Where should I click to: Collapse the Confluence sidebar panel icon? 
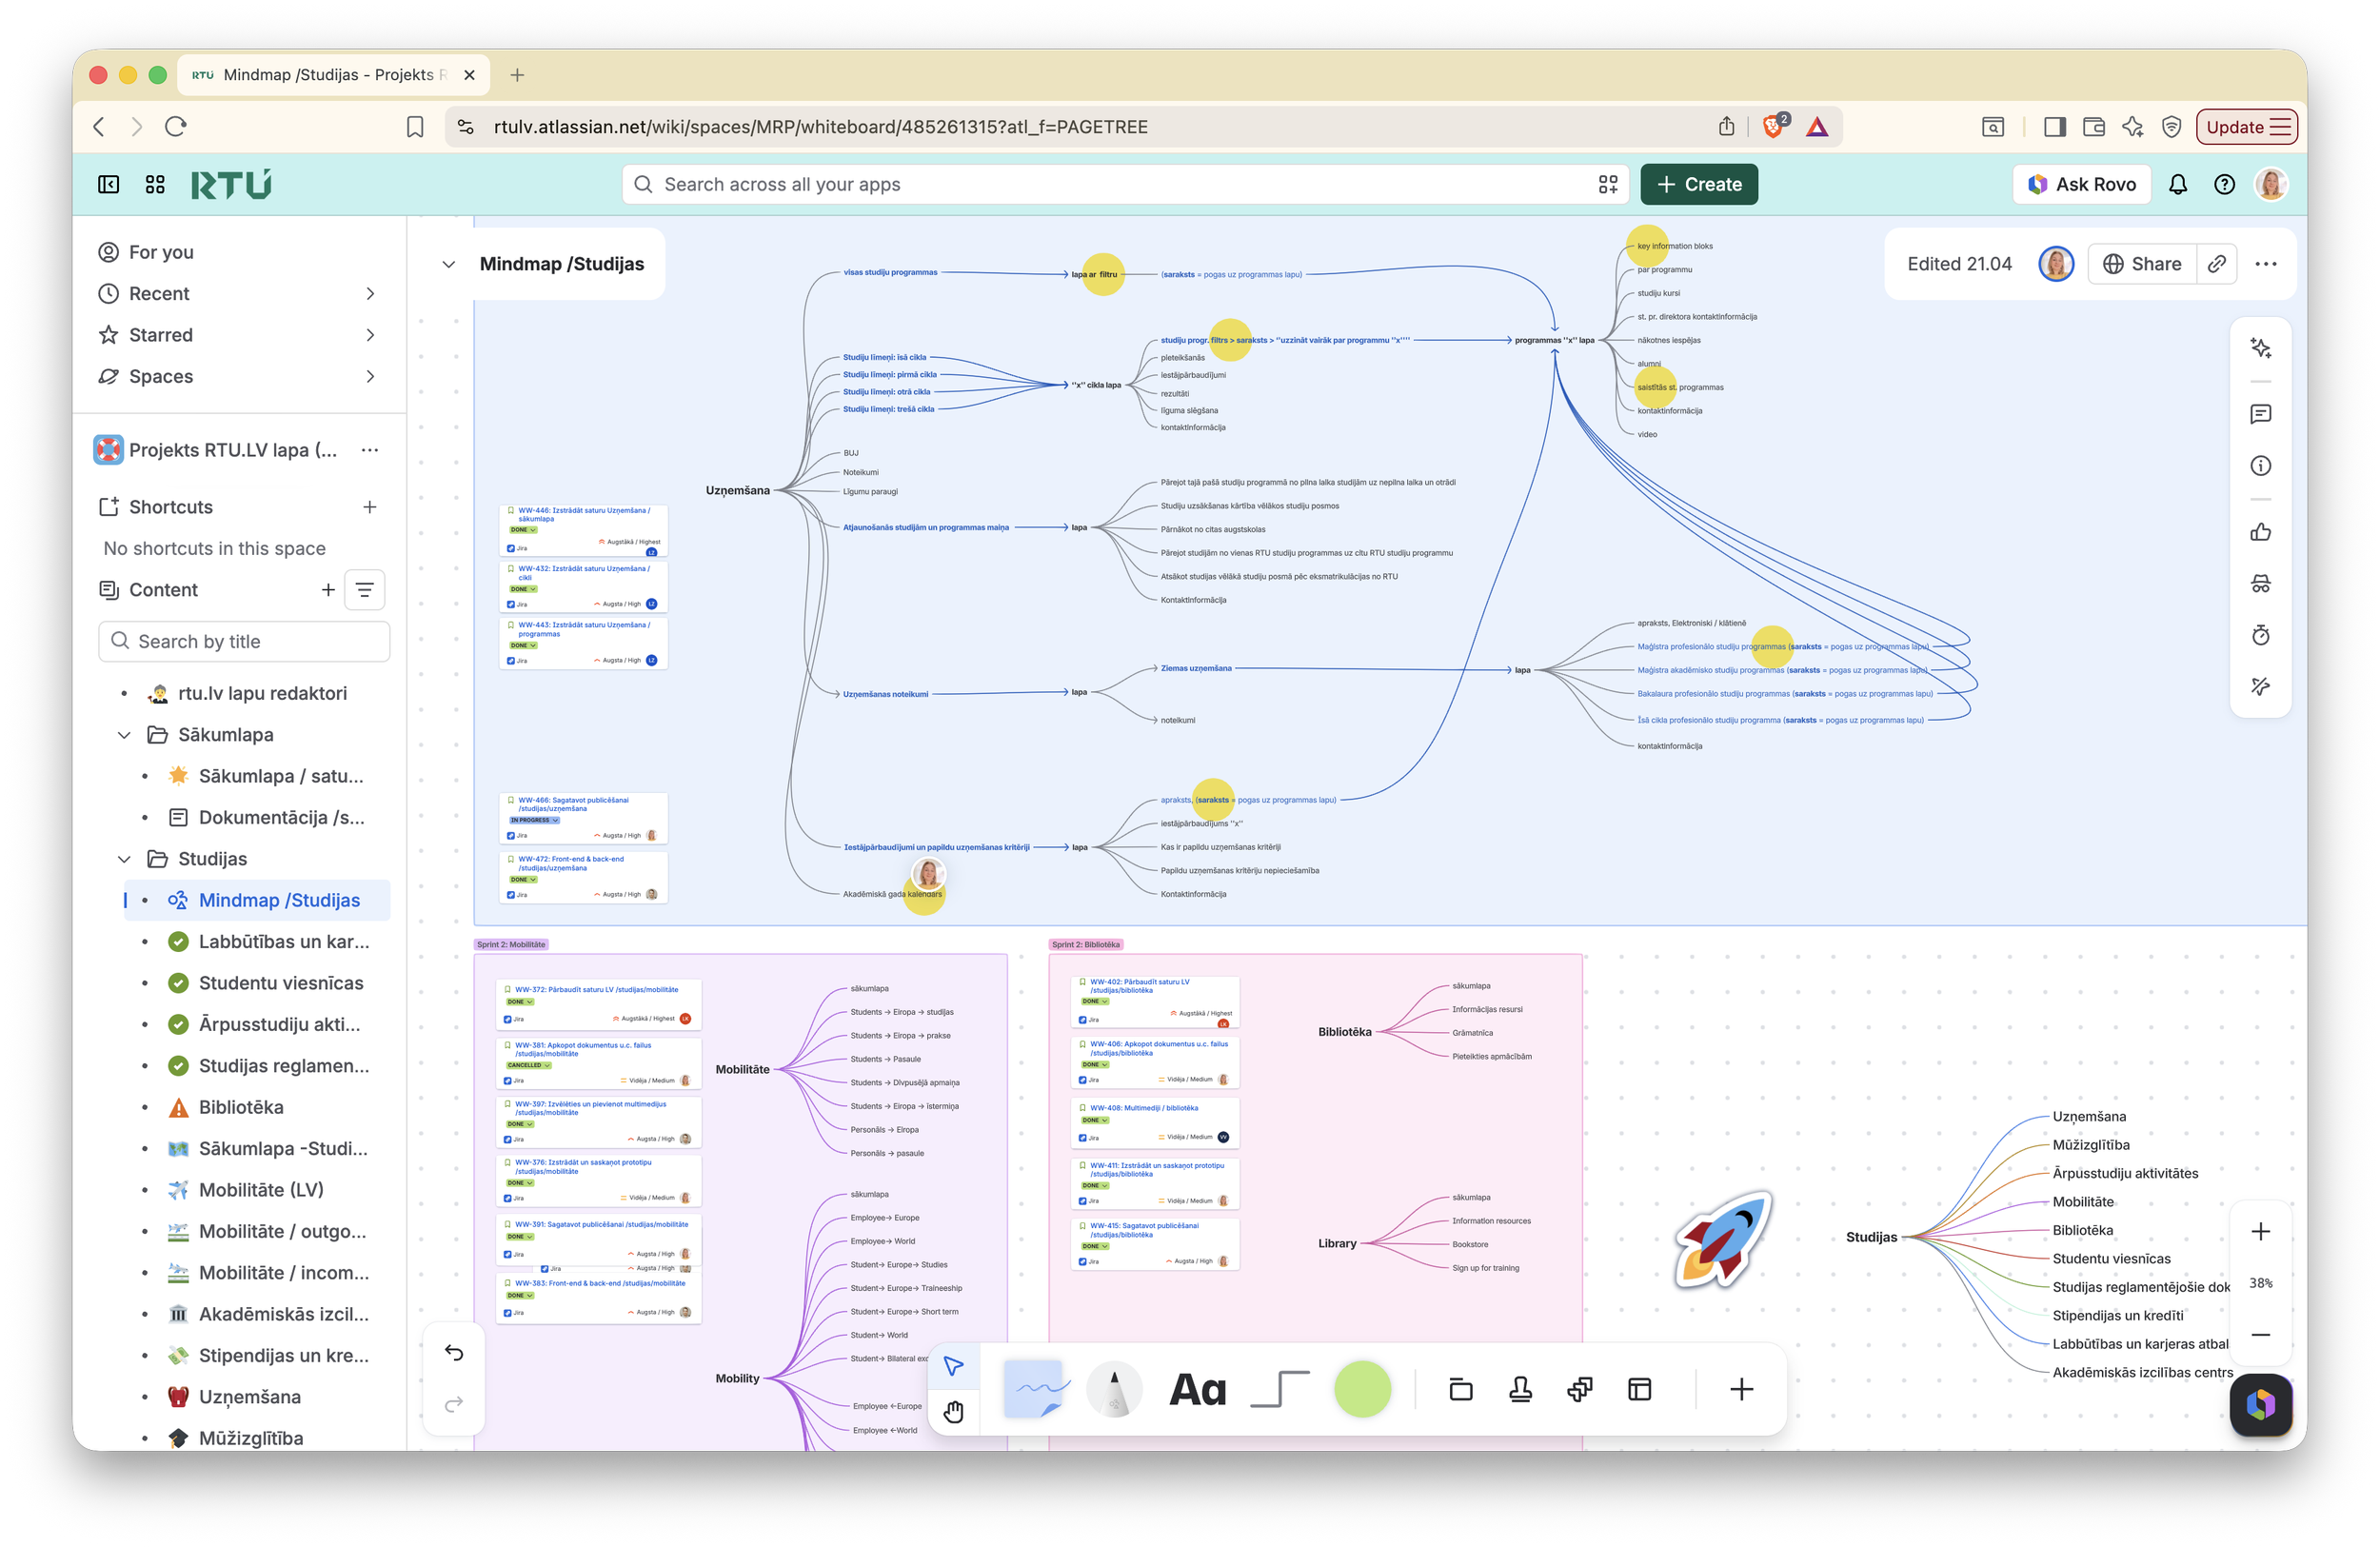point(108,184)
